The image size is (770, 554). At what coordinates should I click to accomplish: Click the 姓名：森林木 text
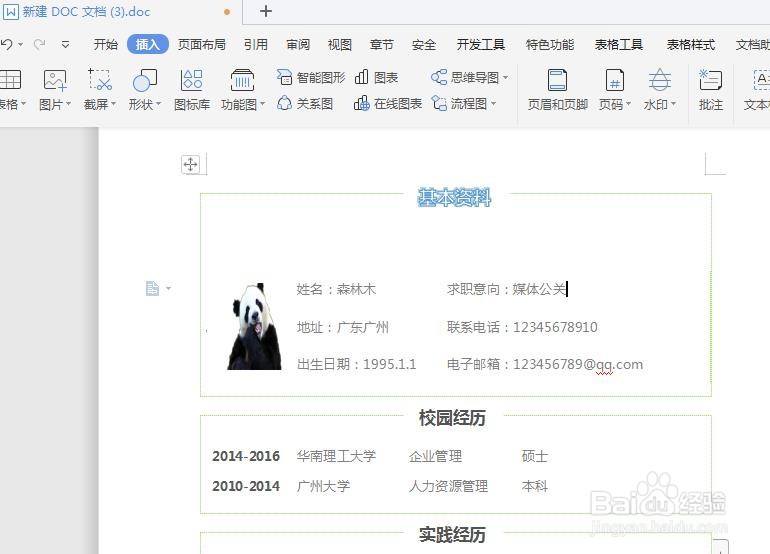[x=336, y=289]
